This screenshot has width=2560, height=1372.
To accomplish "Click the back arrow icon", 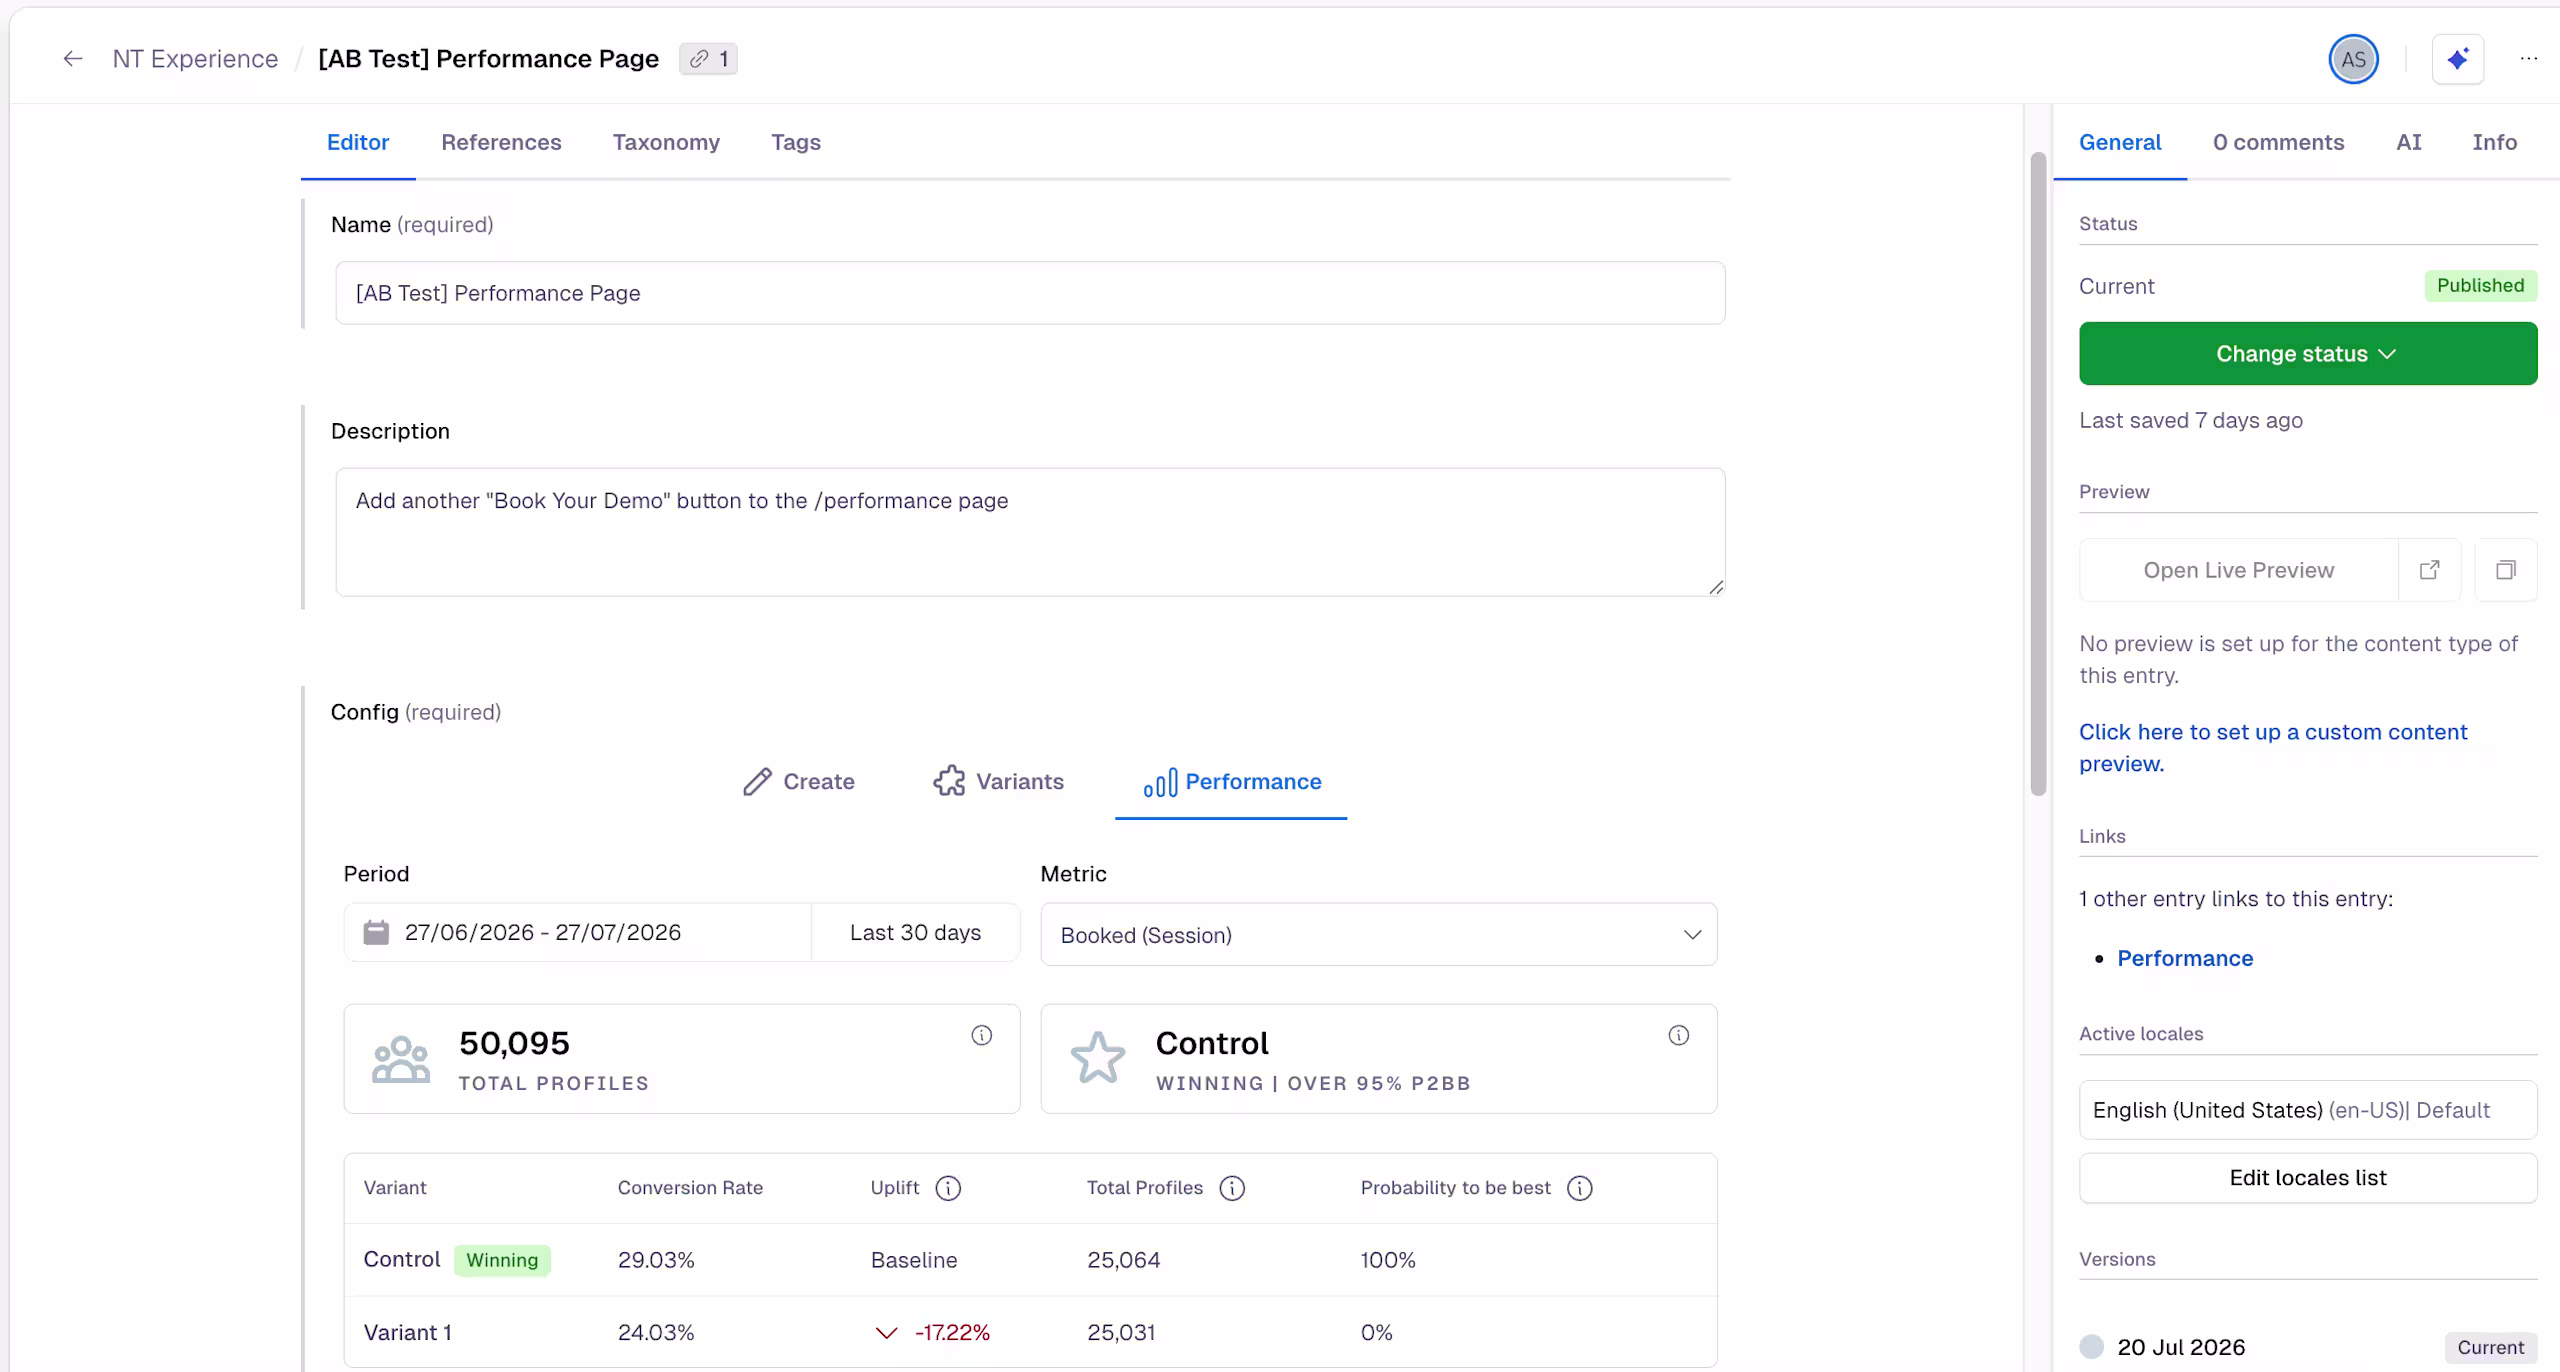I will (x=72, y=59).
